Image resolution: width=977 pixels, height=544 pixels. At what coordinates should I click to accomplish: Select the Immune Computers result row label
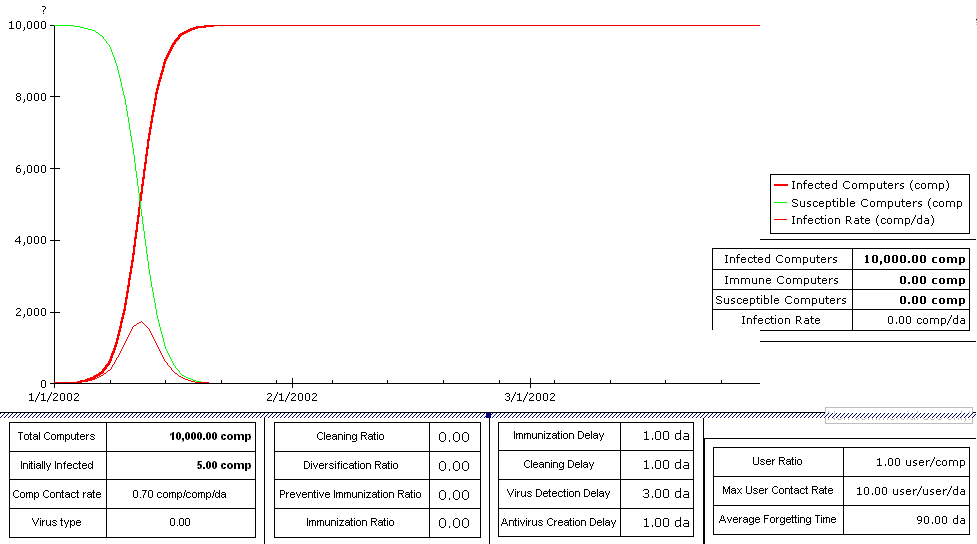pos(781,280)
